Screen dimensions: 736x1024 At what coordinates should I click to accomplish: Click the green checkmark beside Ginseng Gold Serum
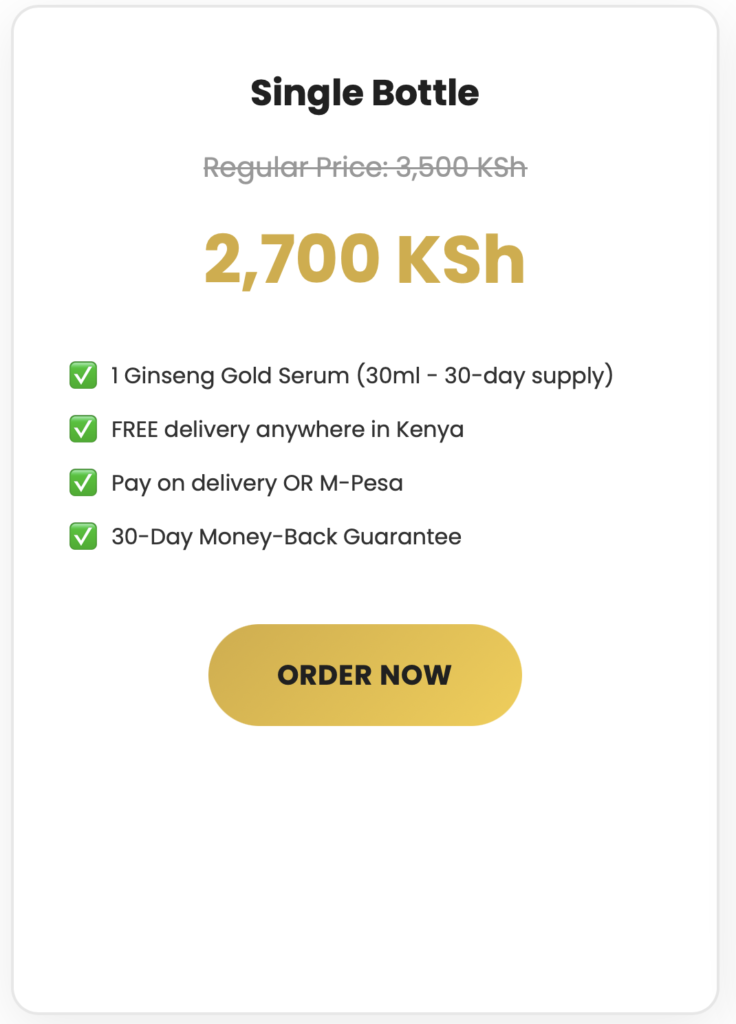tap(83, 376)
